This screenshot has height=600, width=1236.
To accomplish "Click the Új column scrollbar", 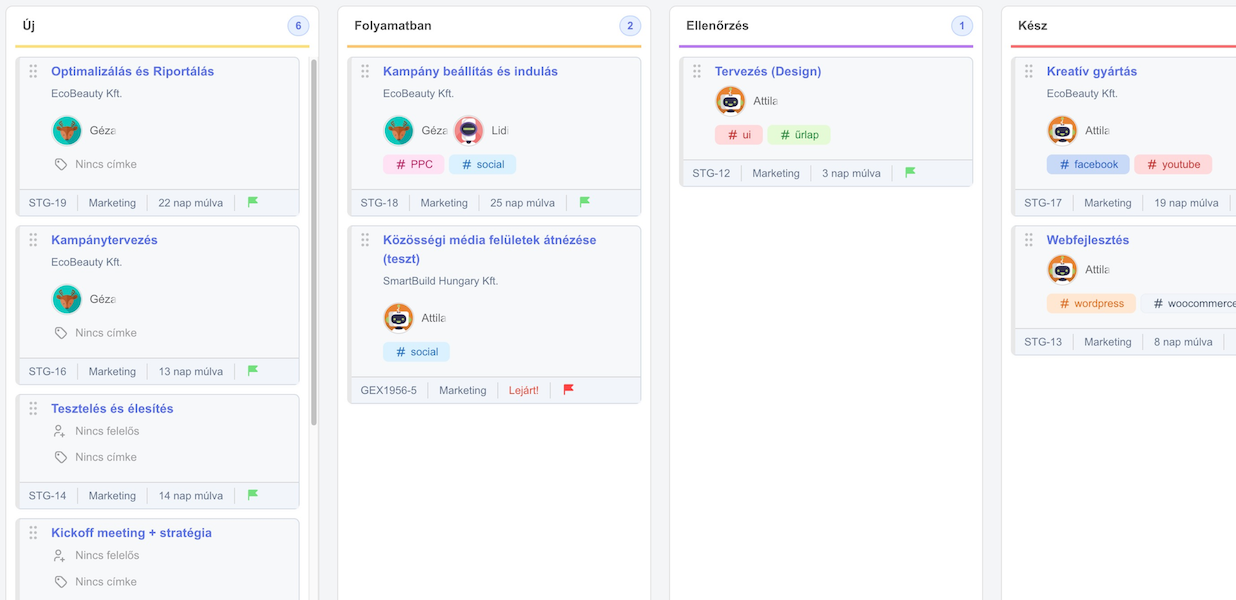I will coord(314,242).
